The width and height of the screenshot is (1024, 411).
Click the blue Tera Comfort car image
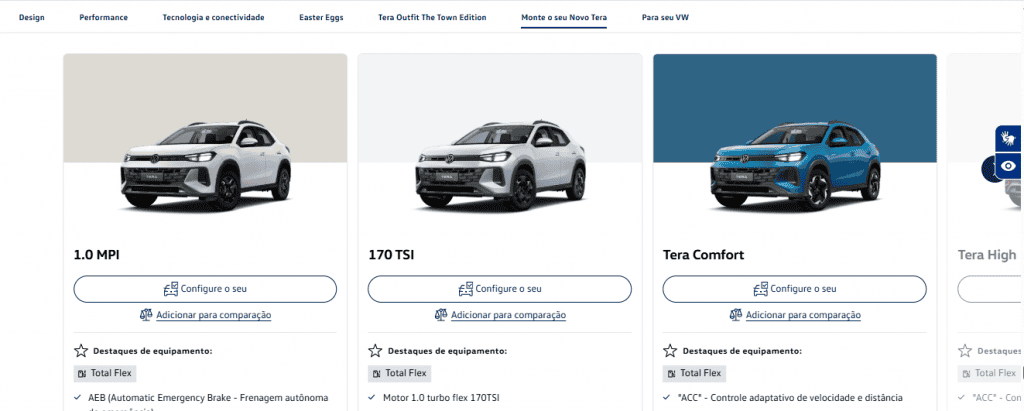(795, 165)
